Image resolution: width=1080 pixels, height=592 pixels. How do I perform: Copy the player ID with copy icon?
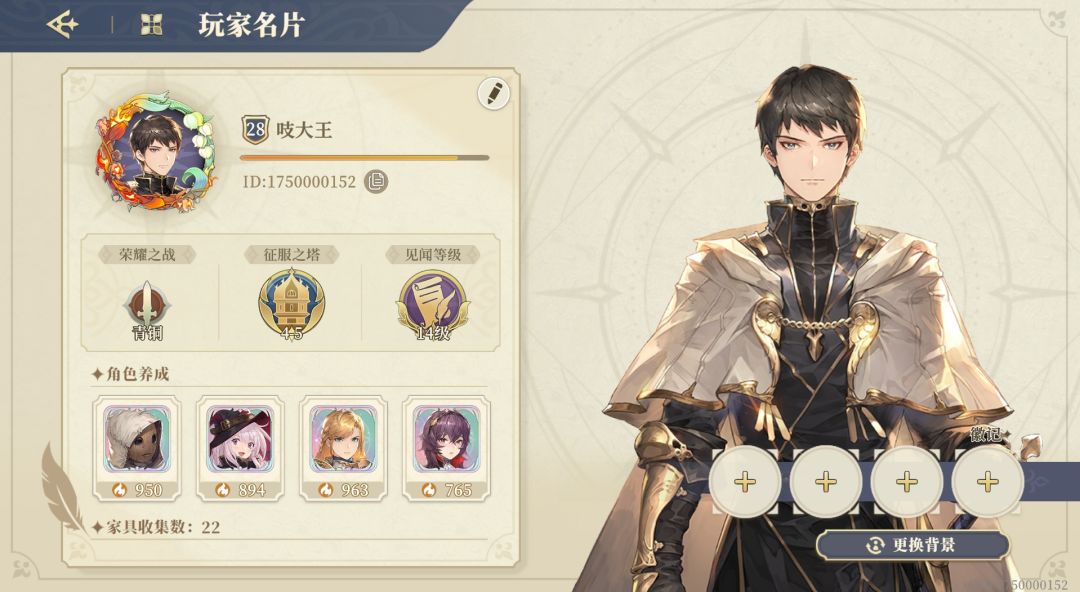coord(375,181)
